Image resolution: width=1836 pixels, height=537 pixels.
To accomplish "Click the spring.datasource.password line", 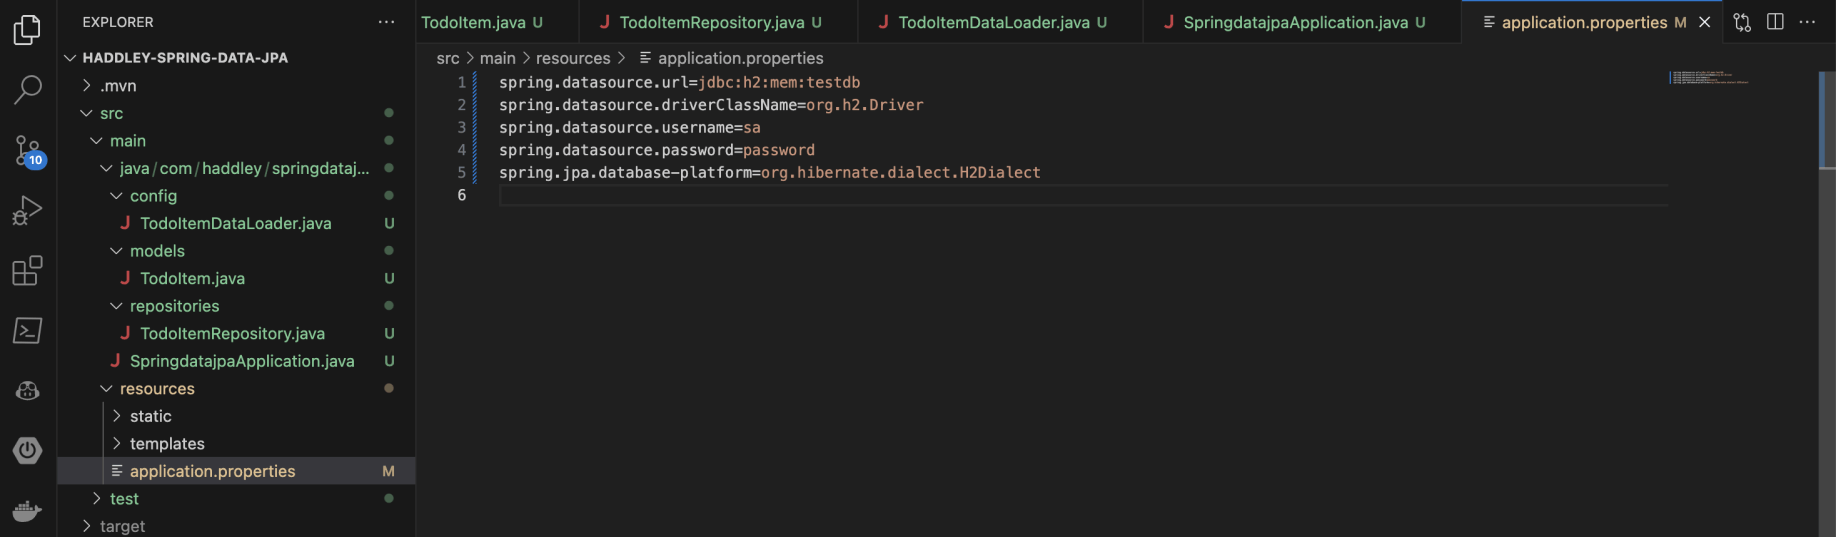I will (657, 150).
